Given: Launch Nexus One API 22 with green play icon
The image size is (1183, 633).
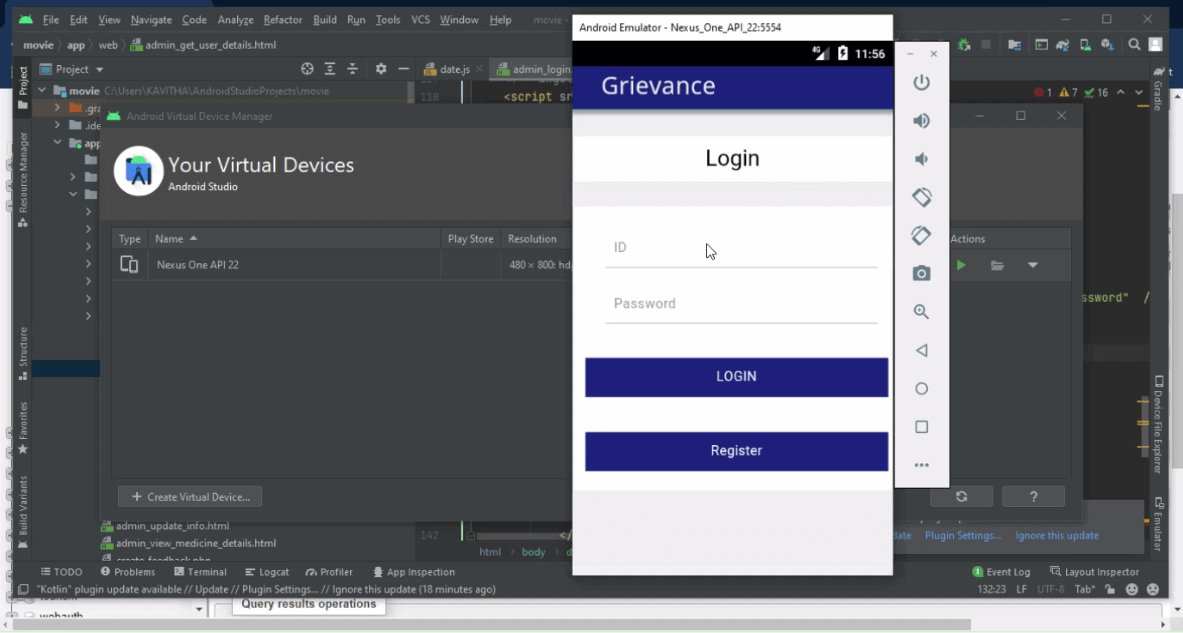Looking at the screenshot, I should (x=961, y=265).
